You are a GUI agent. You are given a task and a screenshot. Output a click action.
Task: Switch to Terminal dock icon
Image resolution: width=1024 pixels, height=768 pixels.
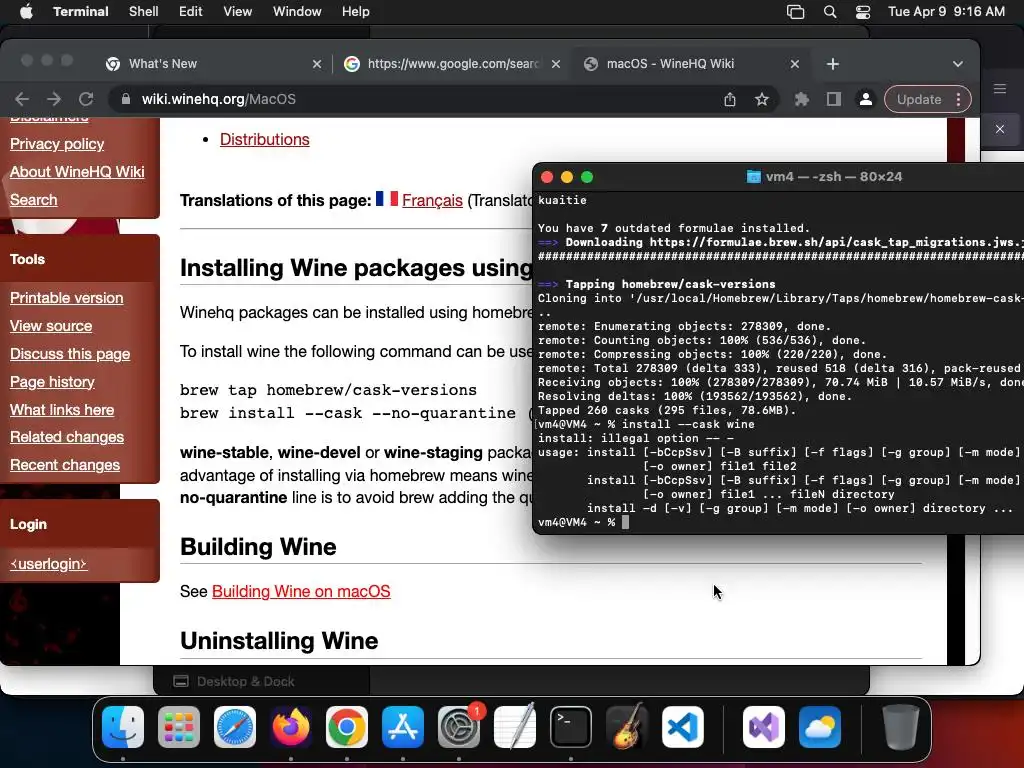571,727
